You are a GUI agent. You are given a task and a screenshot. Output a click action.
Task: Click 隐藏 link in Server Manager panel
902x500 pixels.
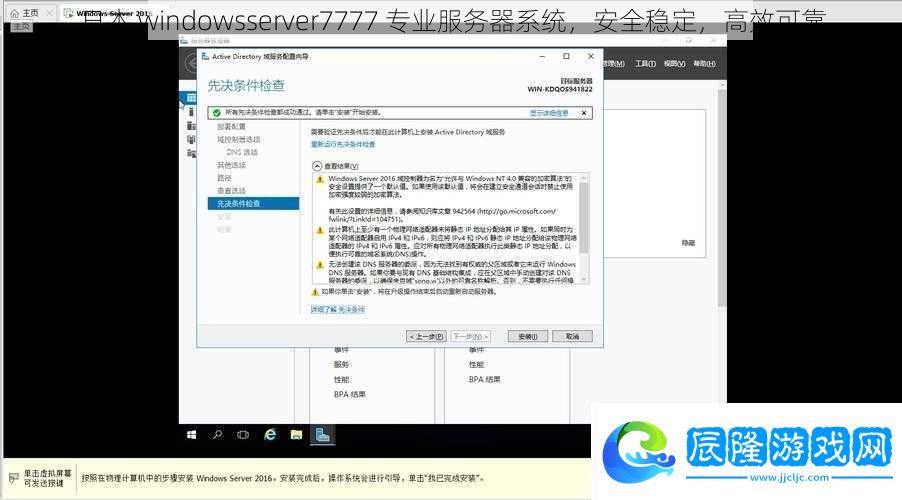pos(689,243)
